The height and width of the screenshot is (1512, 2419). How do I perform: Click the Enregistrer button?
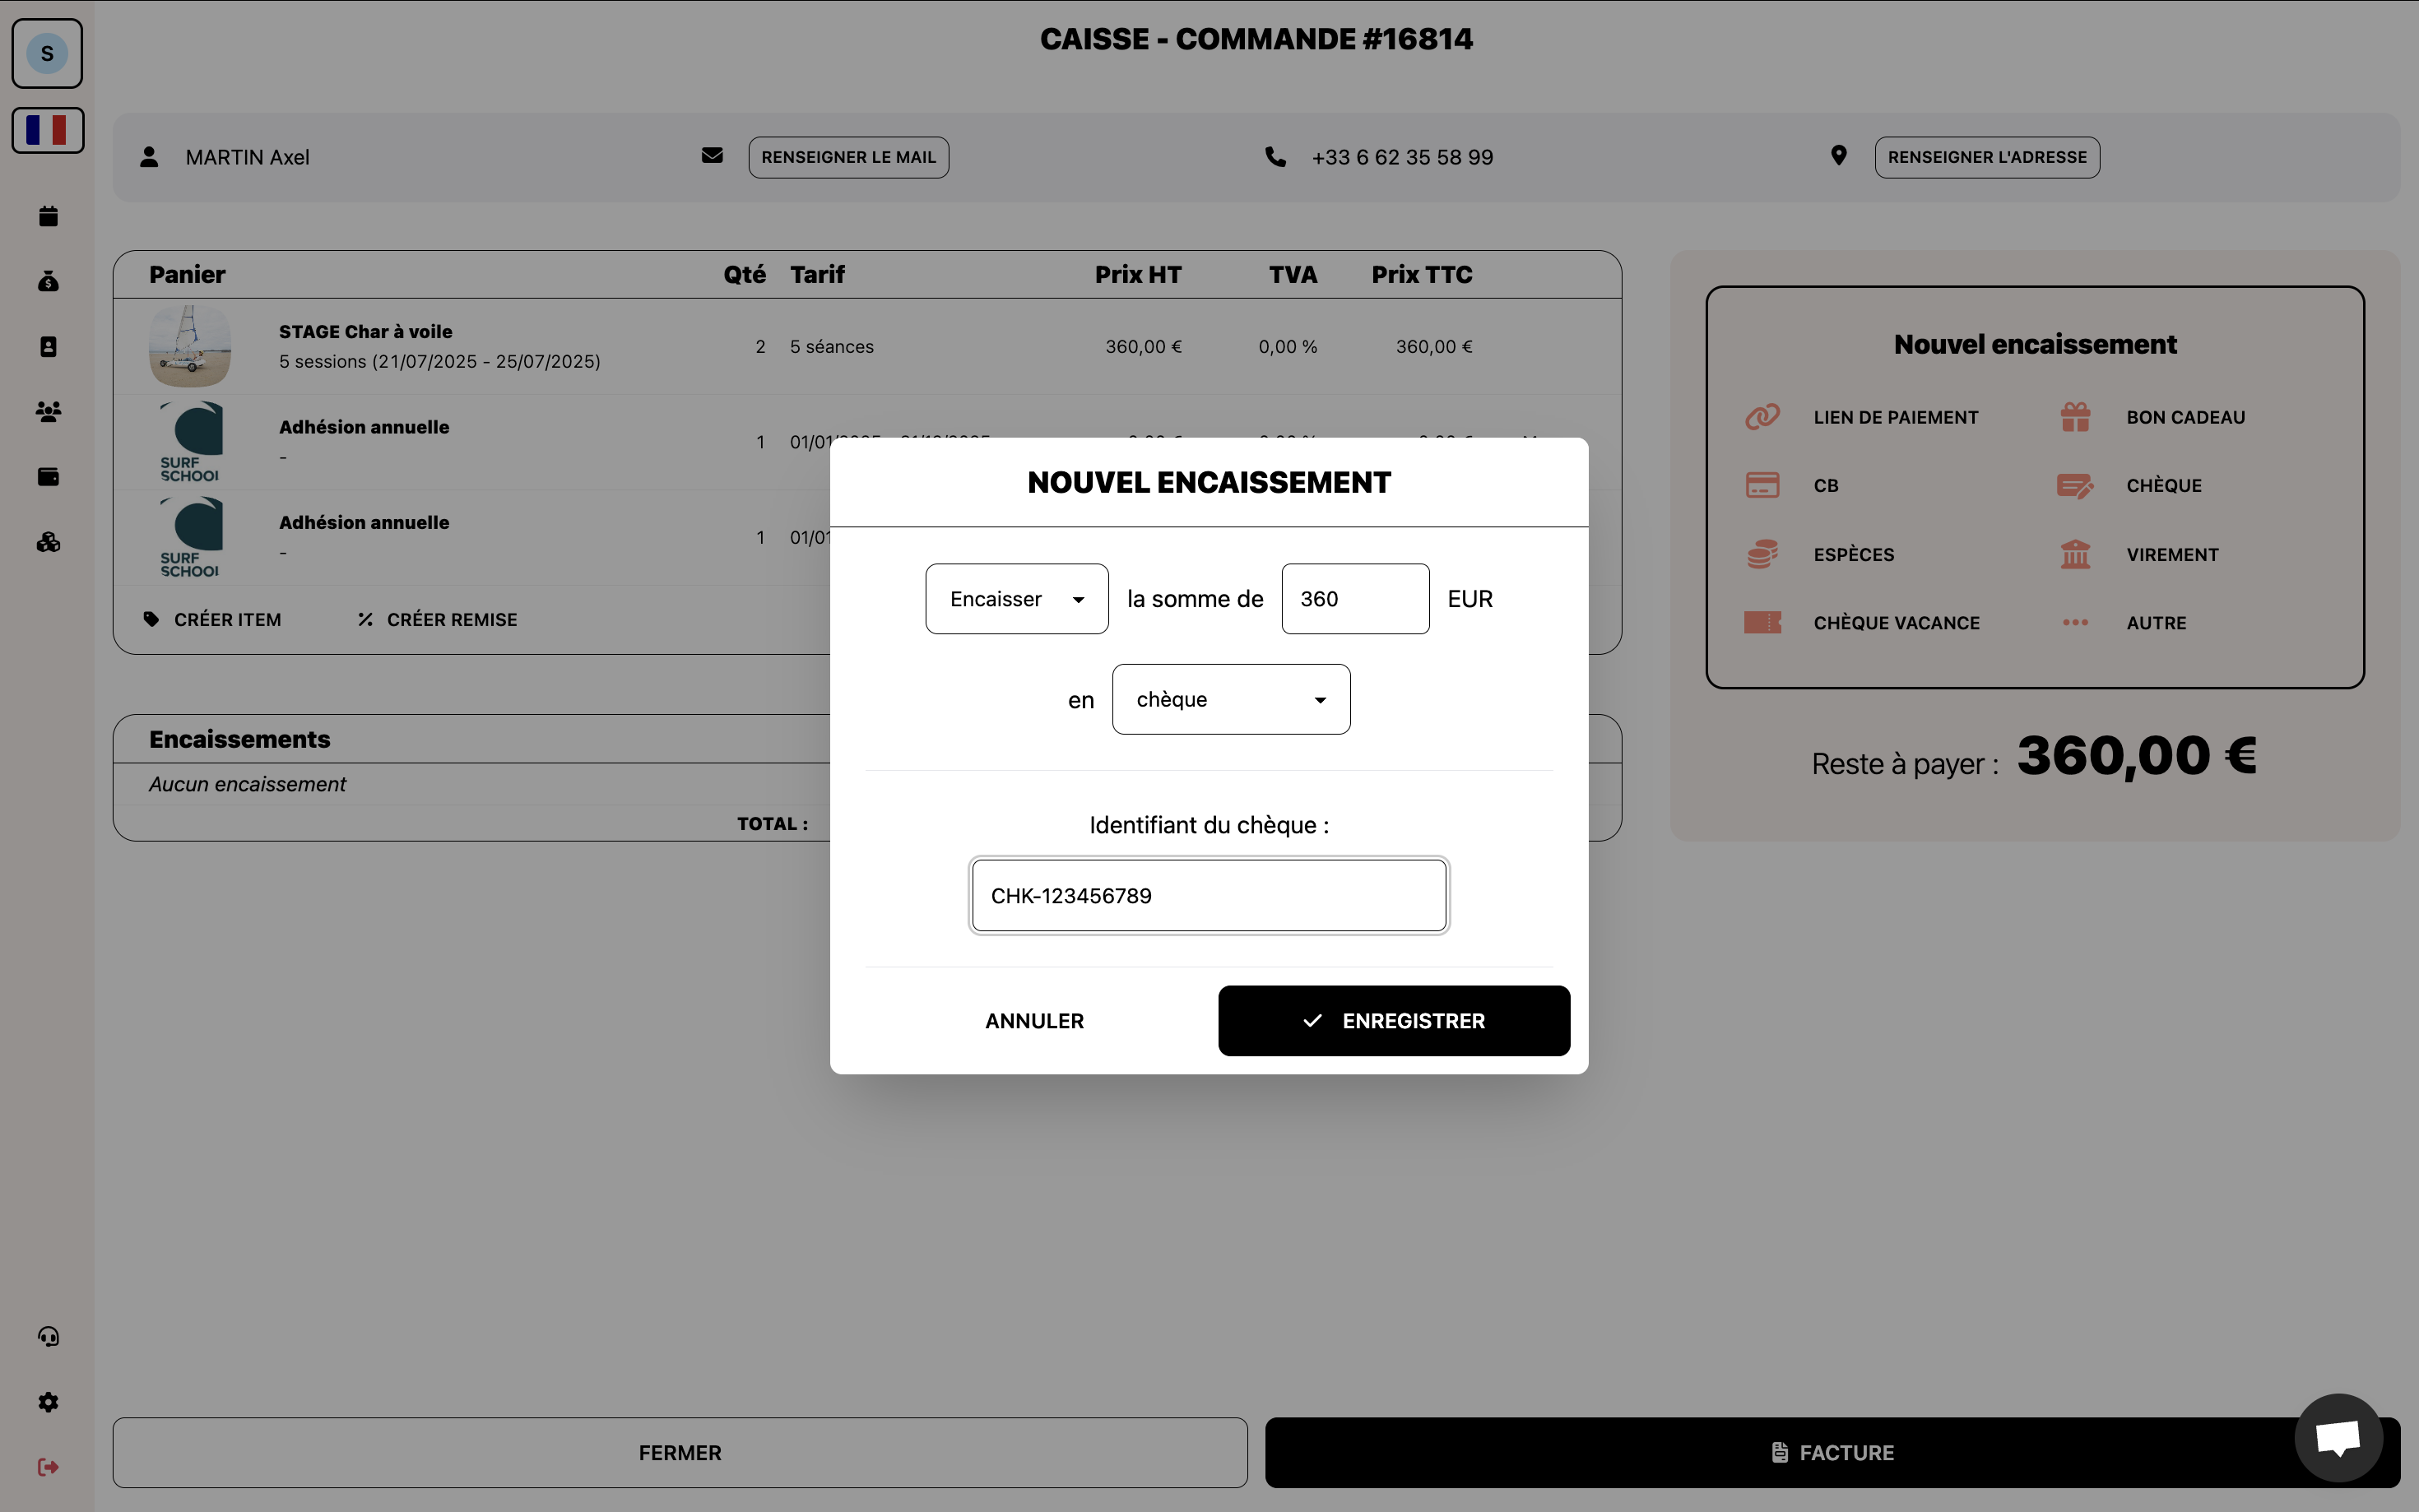coord(1393,1021)
